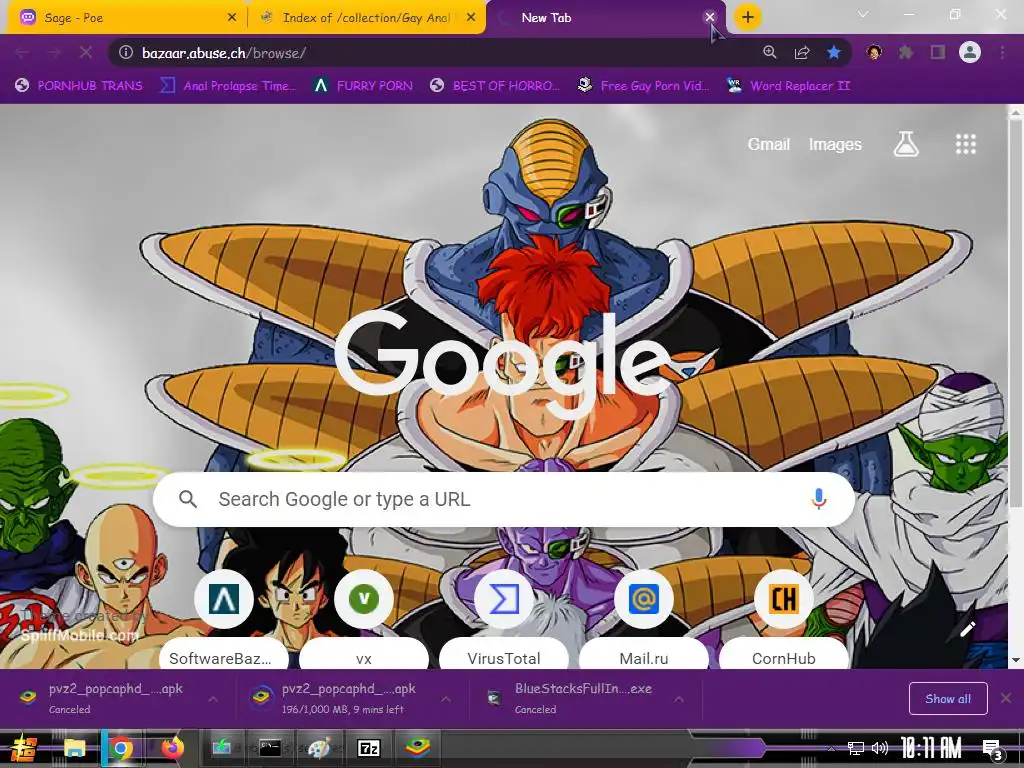This screenshot has width=1024, height=768.
Task: Open the Mail.ru shortcut tile
Action: pyautogui.click(x=643, y=620)
